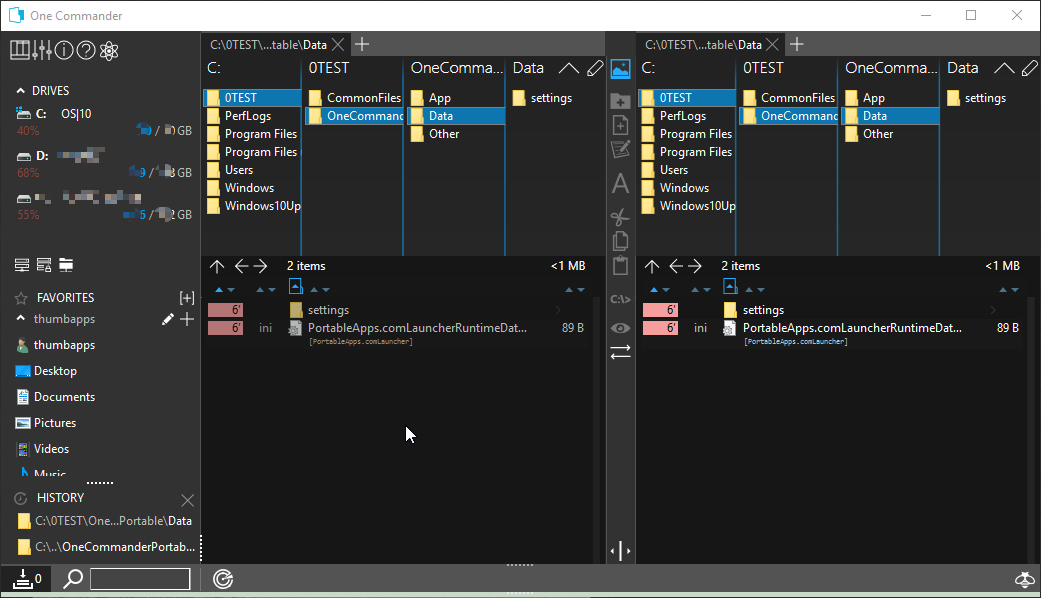Close the left pane Data tab

[x=338, y=44]
